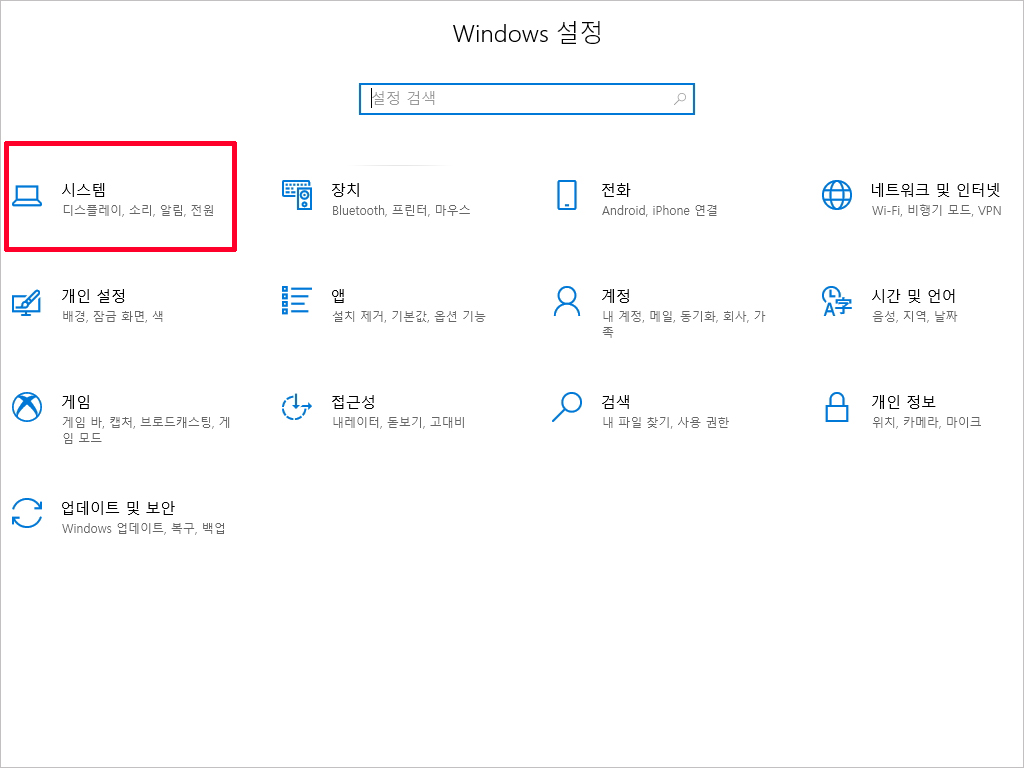Click description 'Wi-Fi, 비행기 모드, VPN'
This screenshot has height=768, width=1024.
pyautogui.click(x=936, y=210)
